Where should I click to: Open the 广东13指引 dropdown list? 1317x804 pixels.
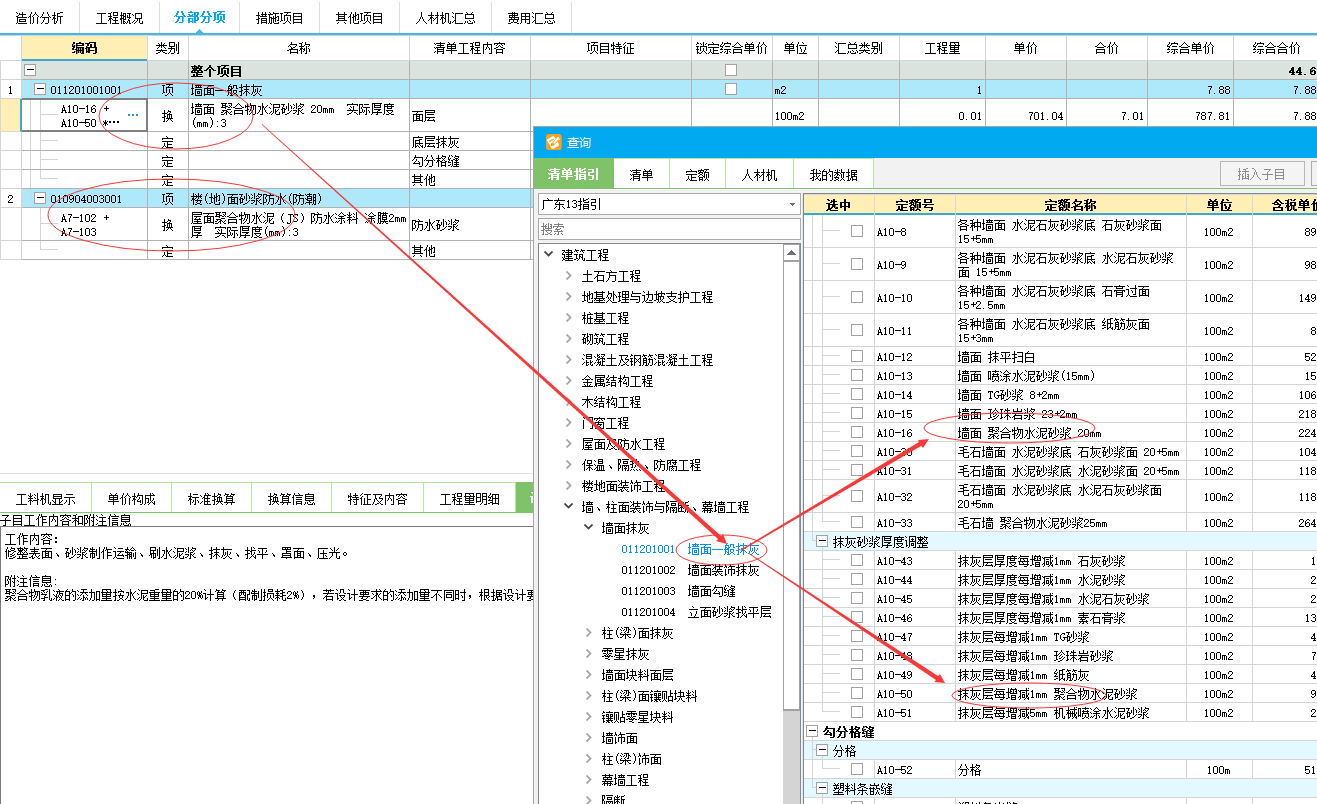click(792, 204)
